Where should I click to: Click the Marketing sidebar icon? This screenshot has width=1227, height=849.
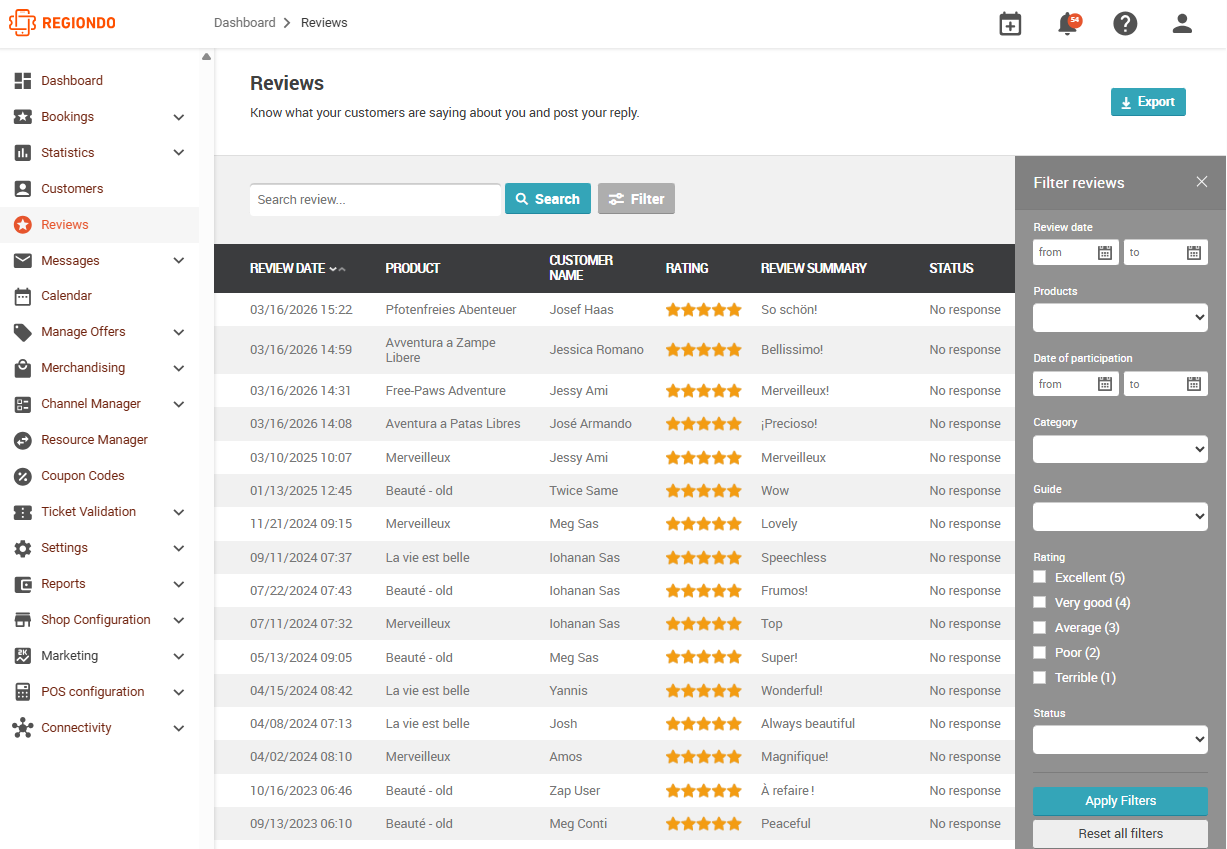click(x=23, y=656)
